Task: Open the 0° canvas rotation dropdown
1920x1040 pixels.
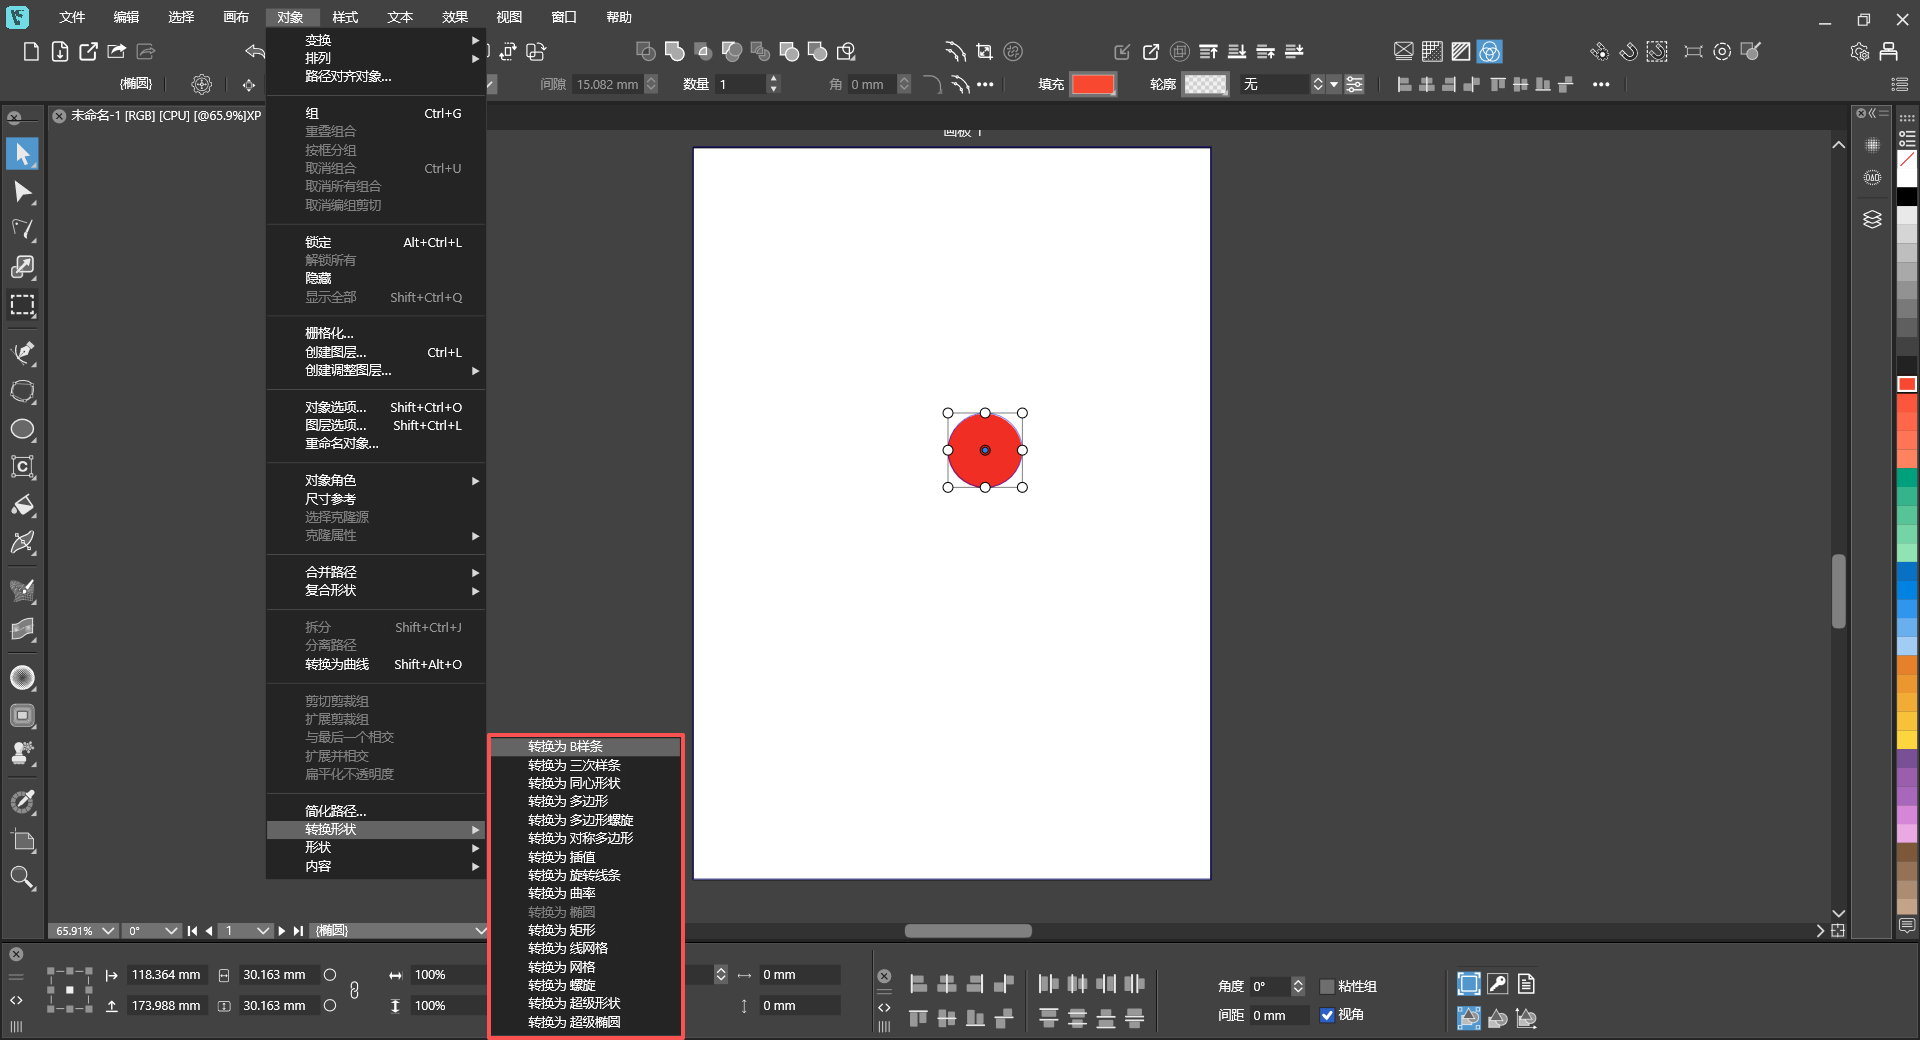Action: click(x=171, y=931)
